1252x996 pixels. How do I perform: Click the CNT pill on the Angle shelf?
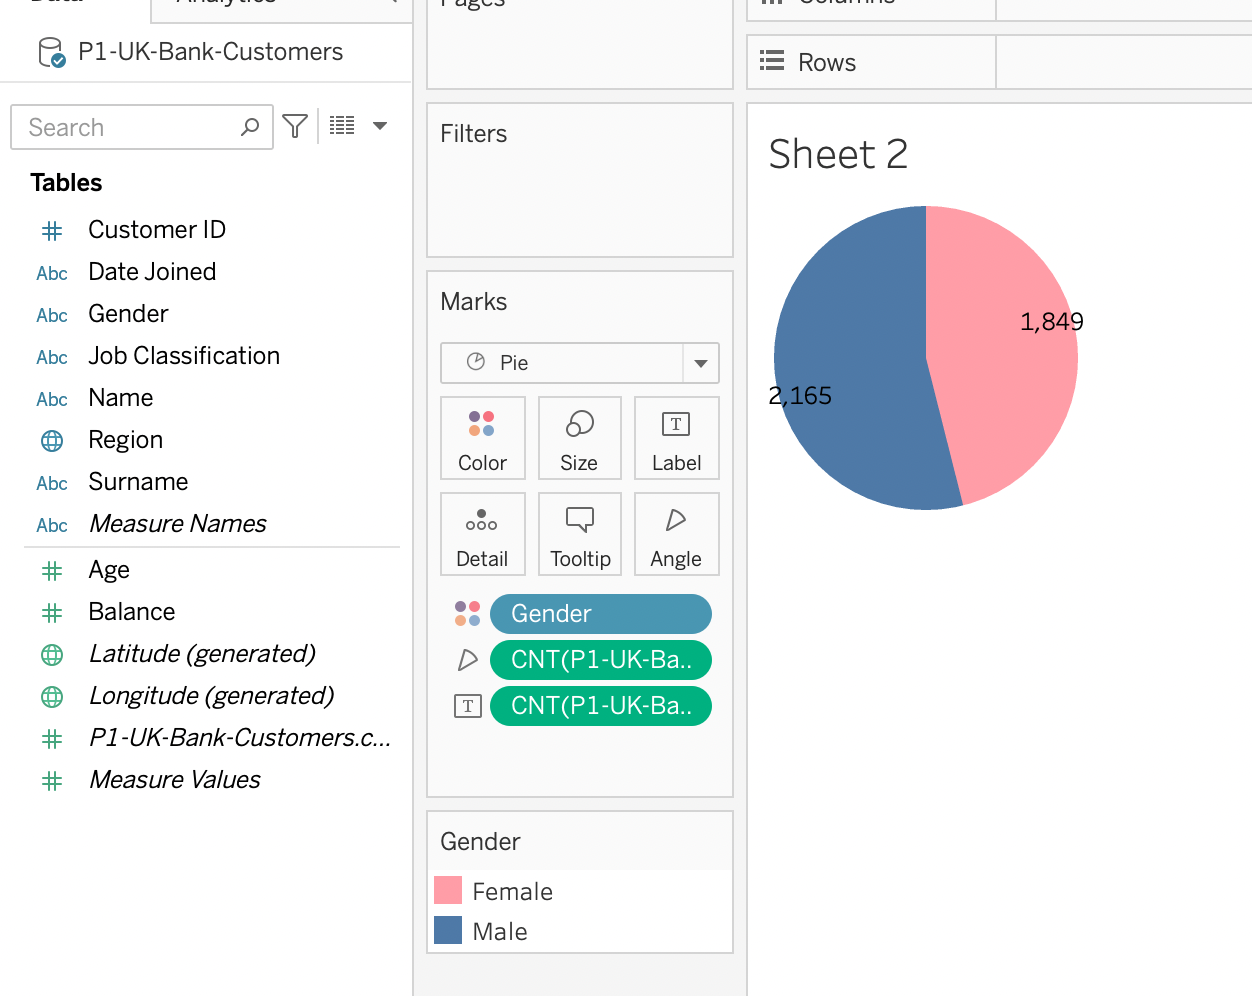click(600, 660)
